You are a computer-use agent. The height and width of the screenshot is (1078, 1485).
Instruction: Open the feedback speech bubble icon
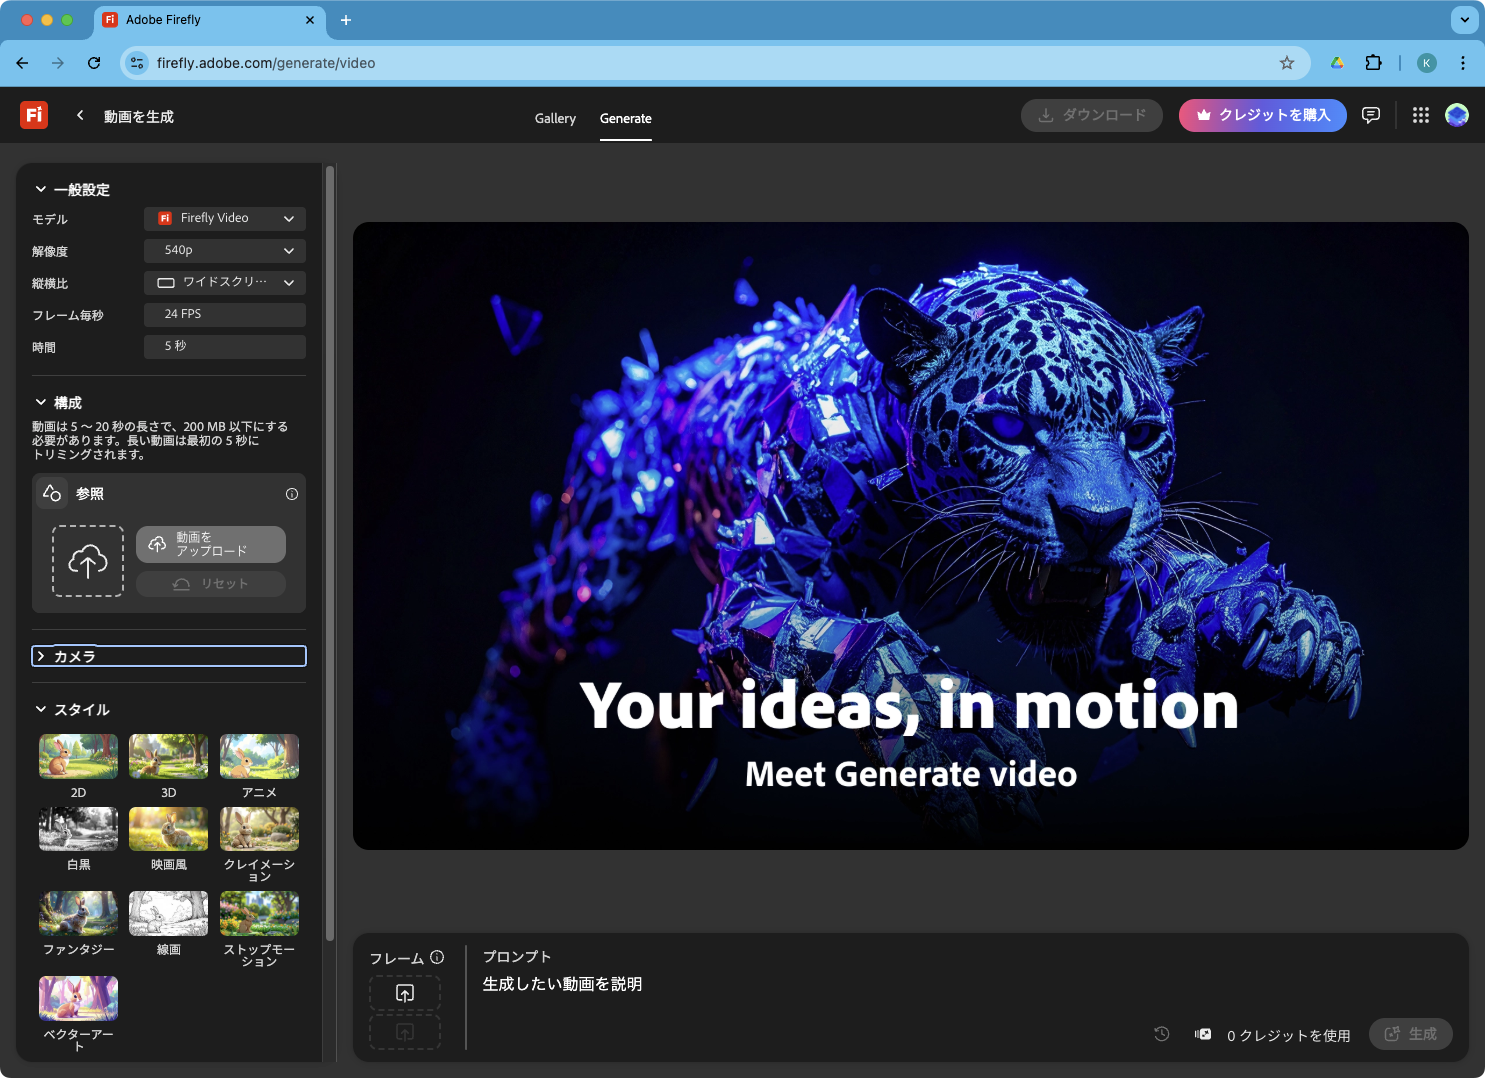point(1371,116)
